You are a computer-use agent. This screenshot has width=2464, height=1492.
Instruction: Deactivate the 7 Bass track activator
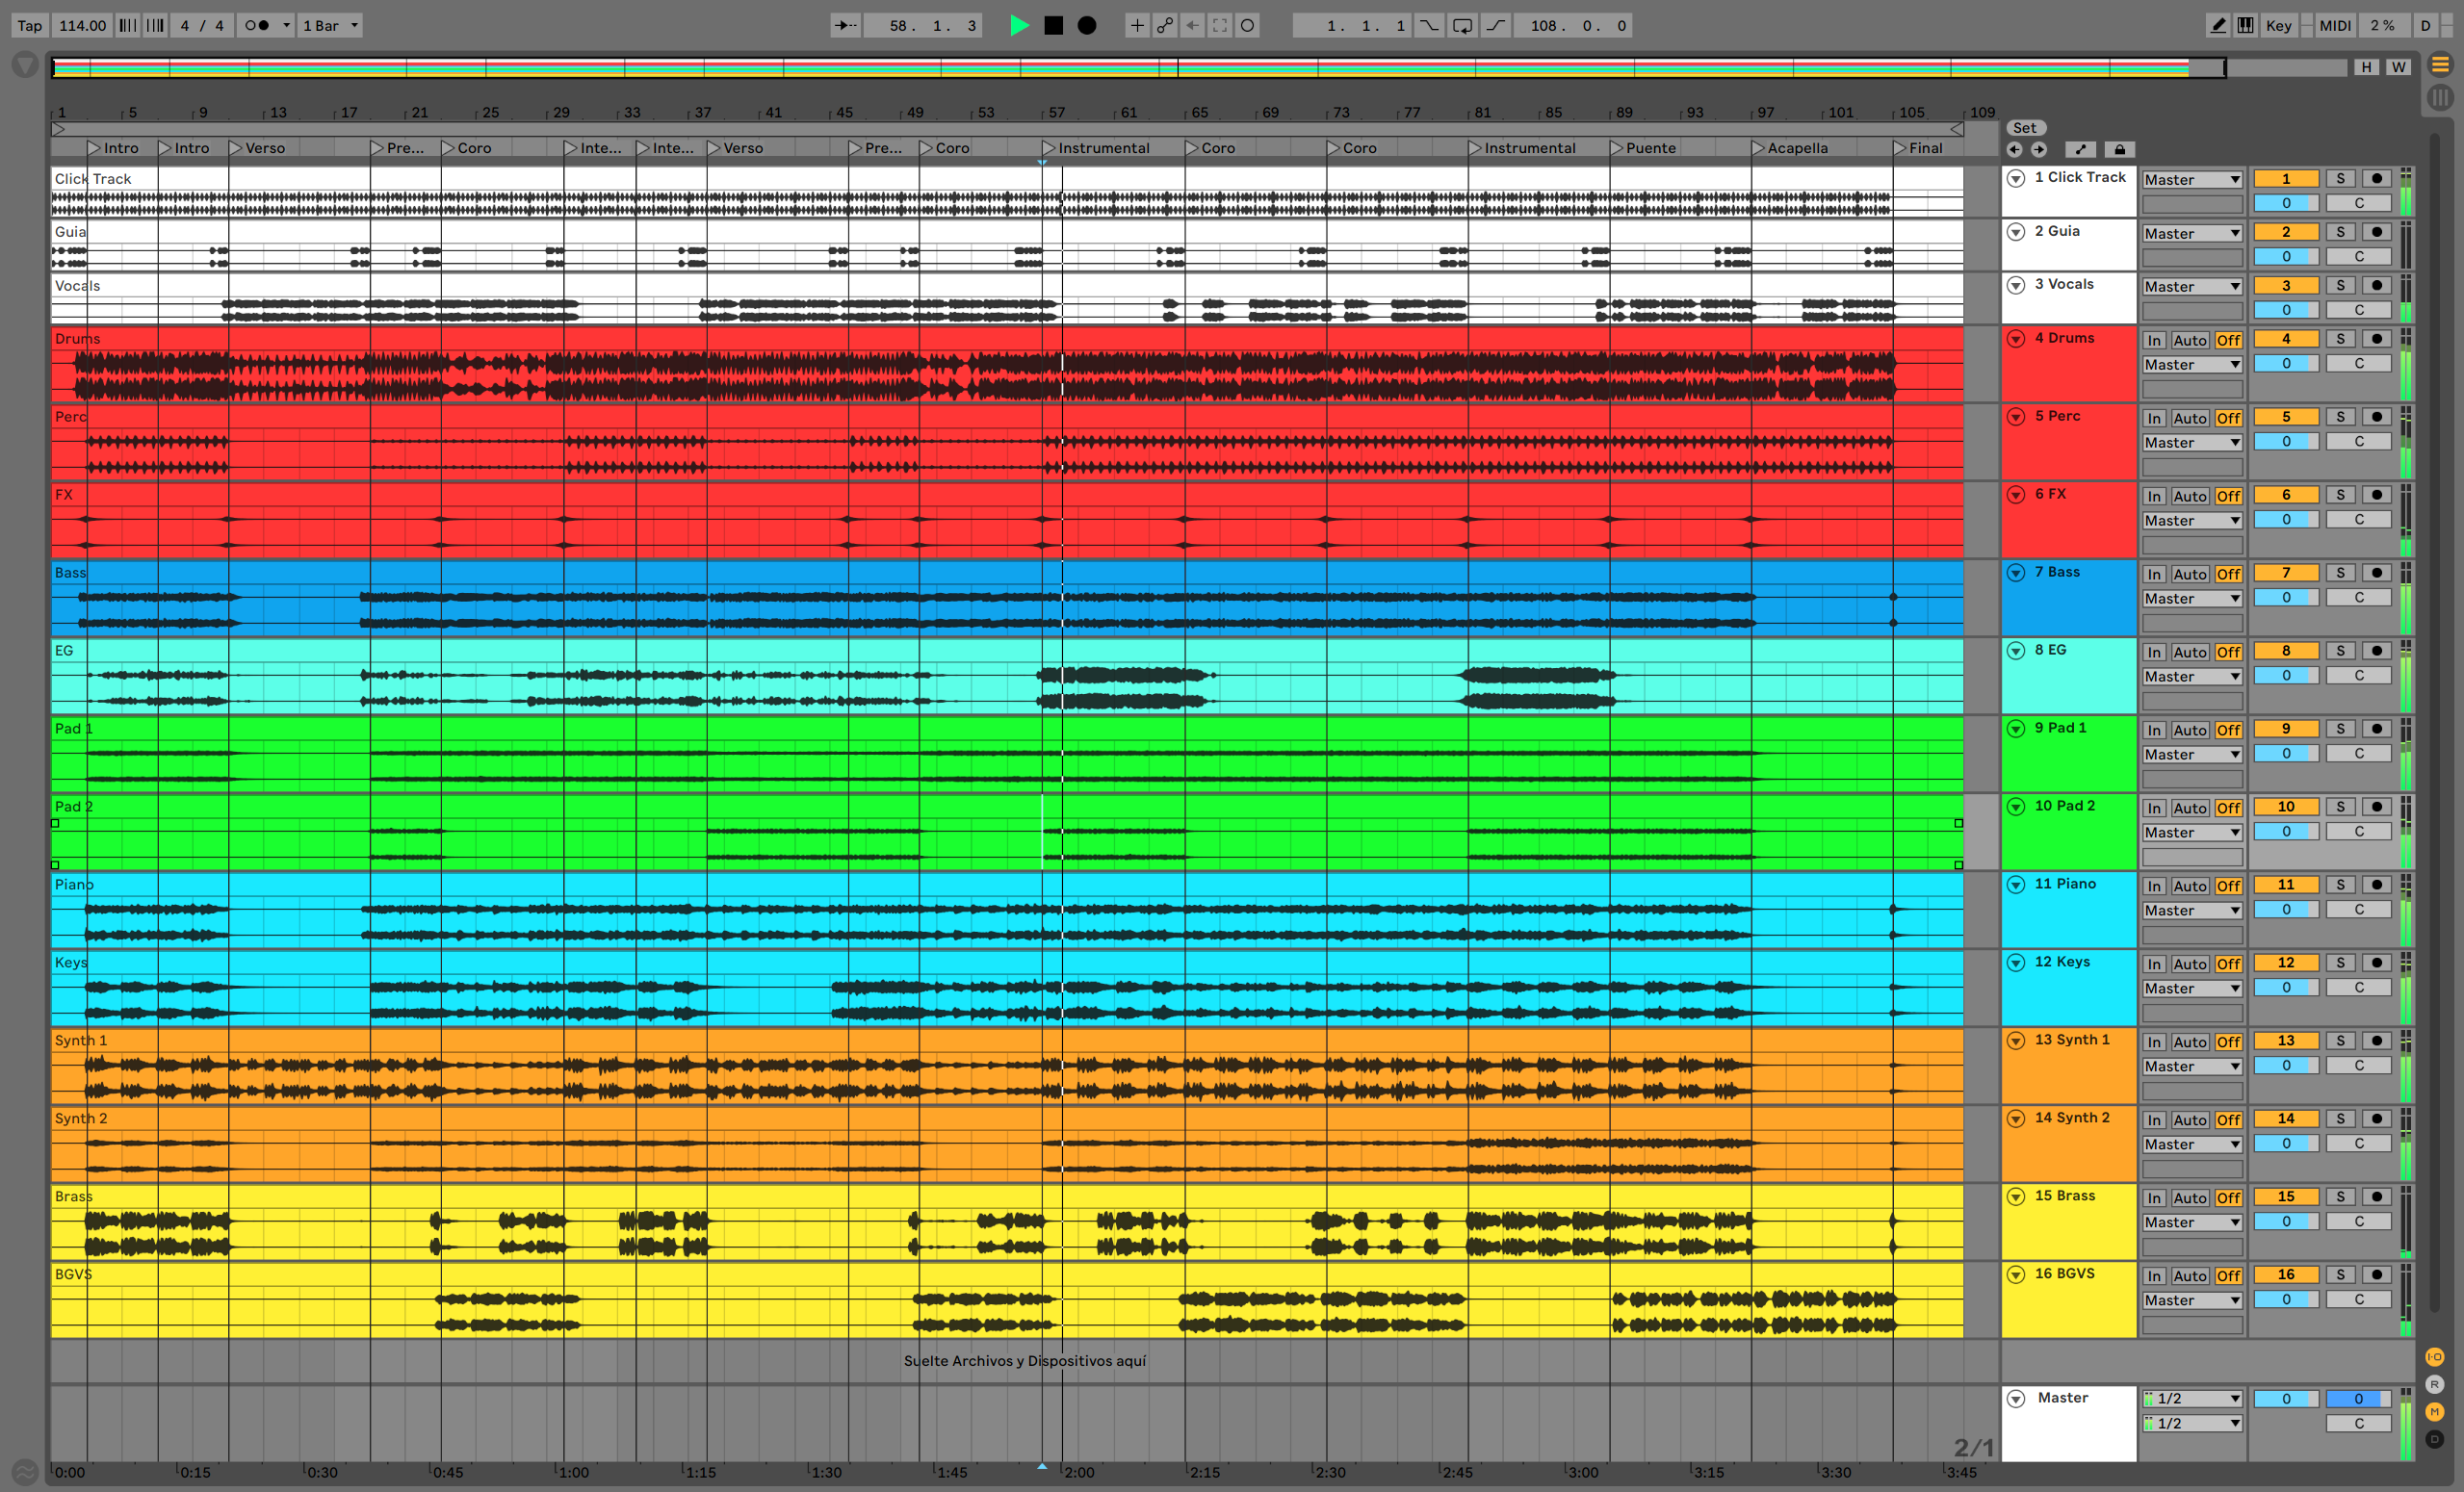click(x=2285, y=573)
